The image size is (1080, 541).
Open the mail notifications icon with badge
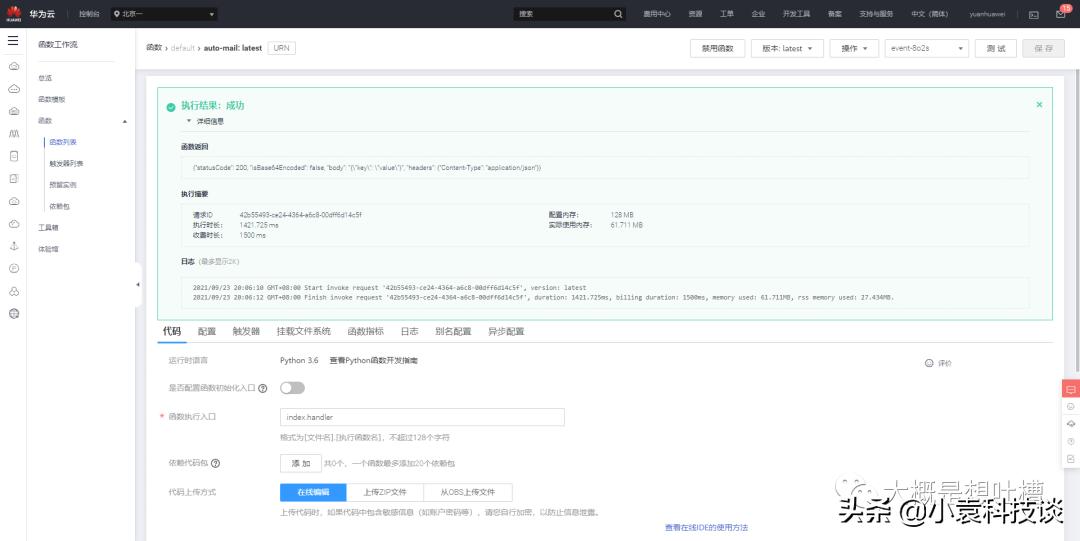[x=1060, y=14]
